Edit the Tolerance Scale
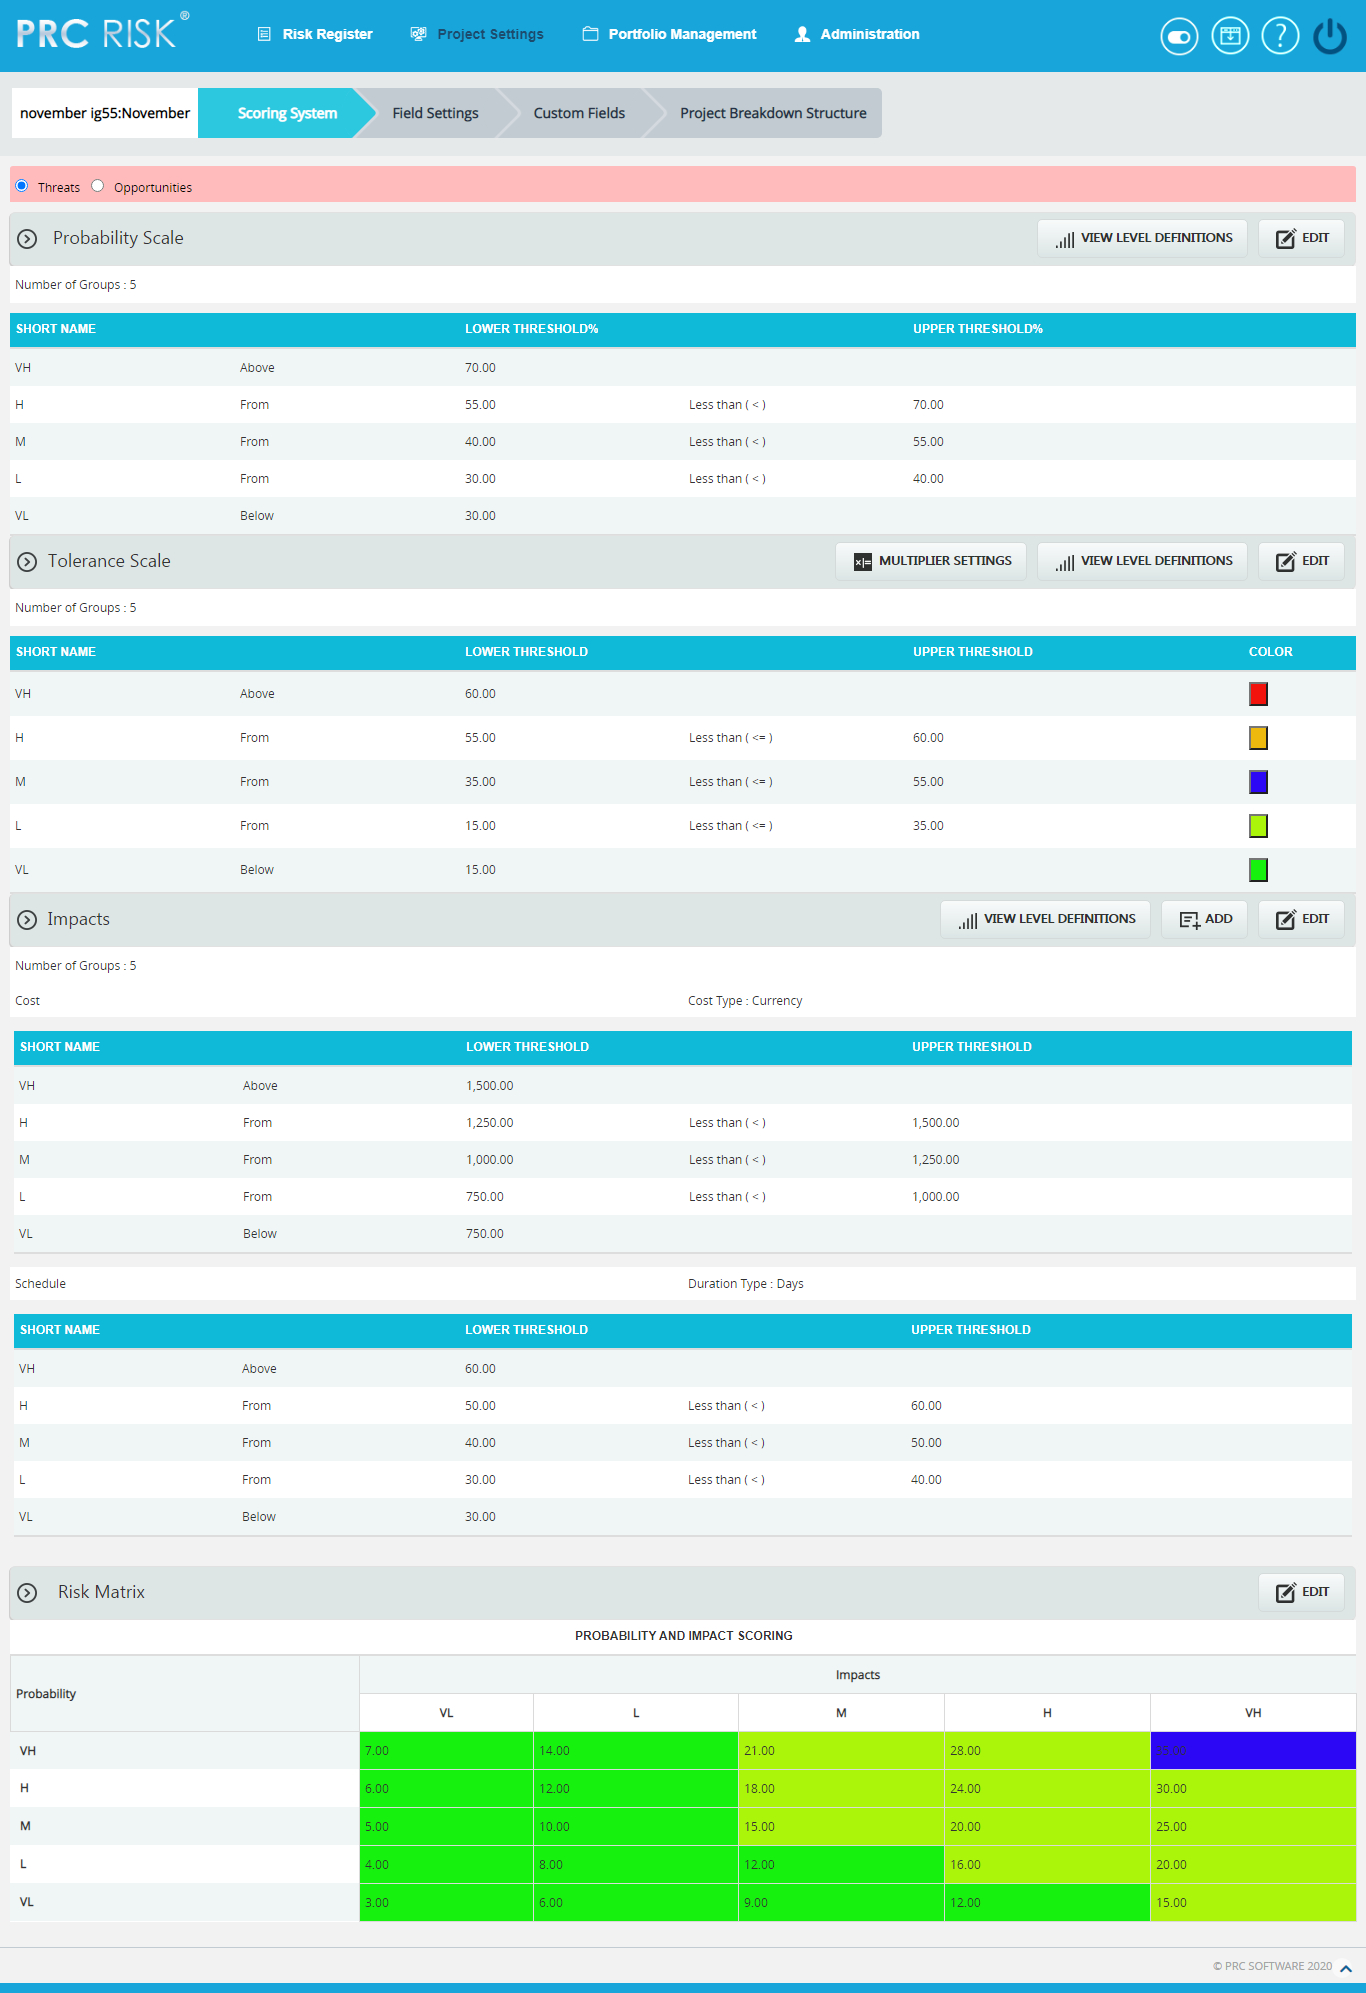The width and height of the screenshot is (1366, 1993). pos(1301,561)
